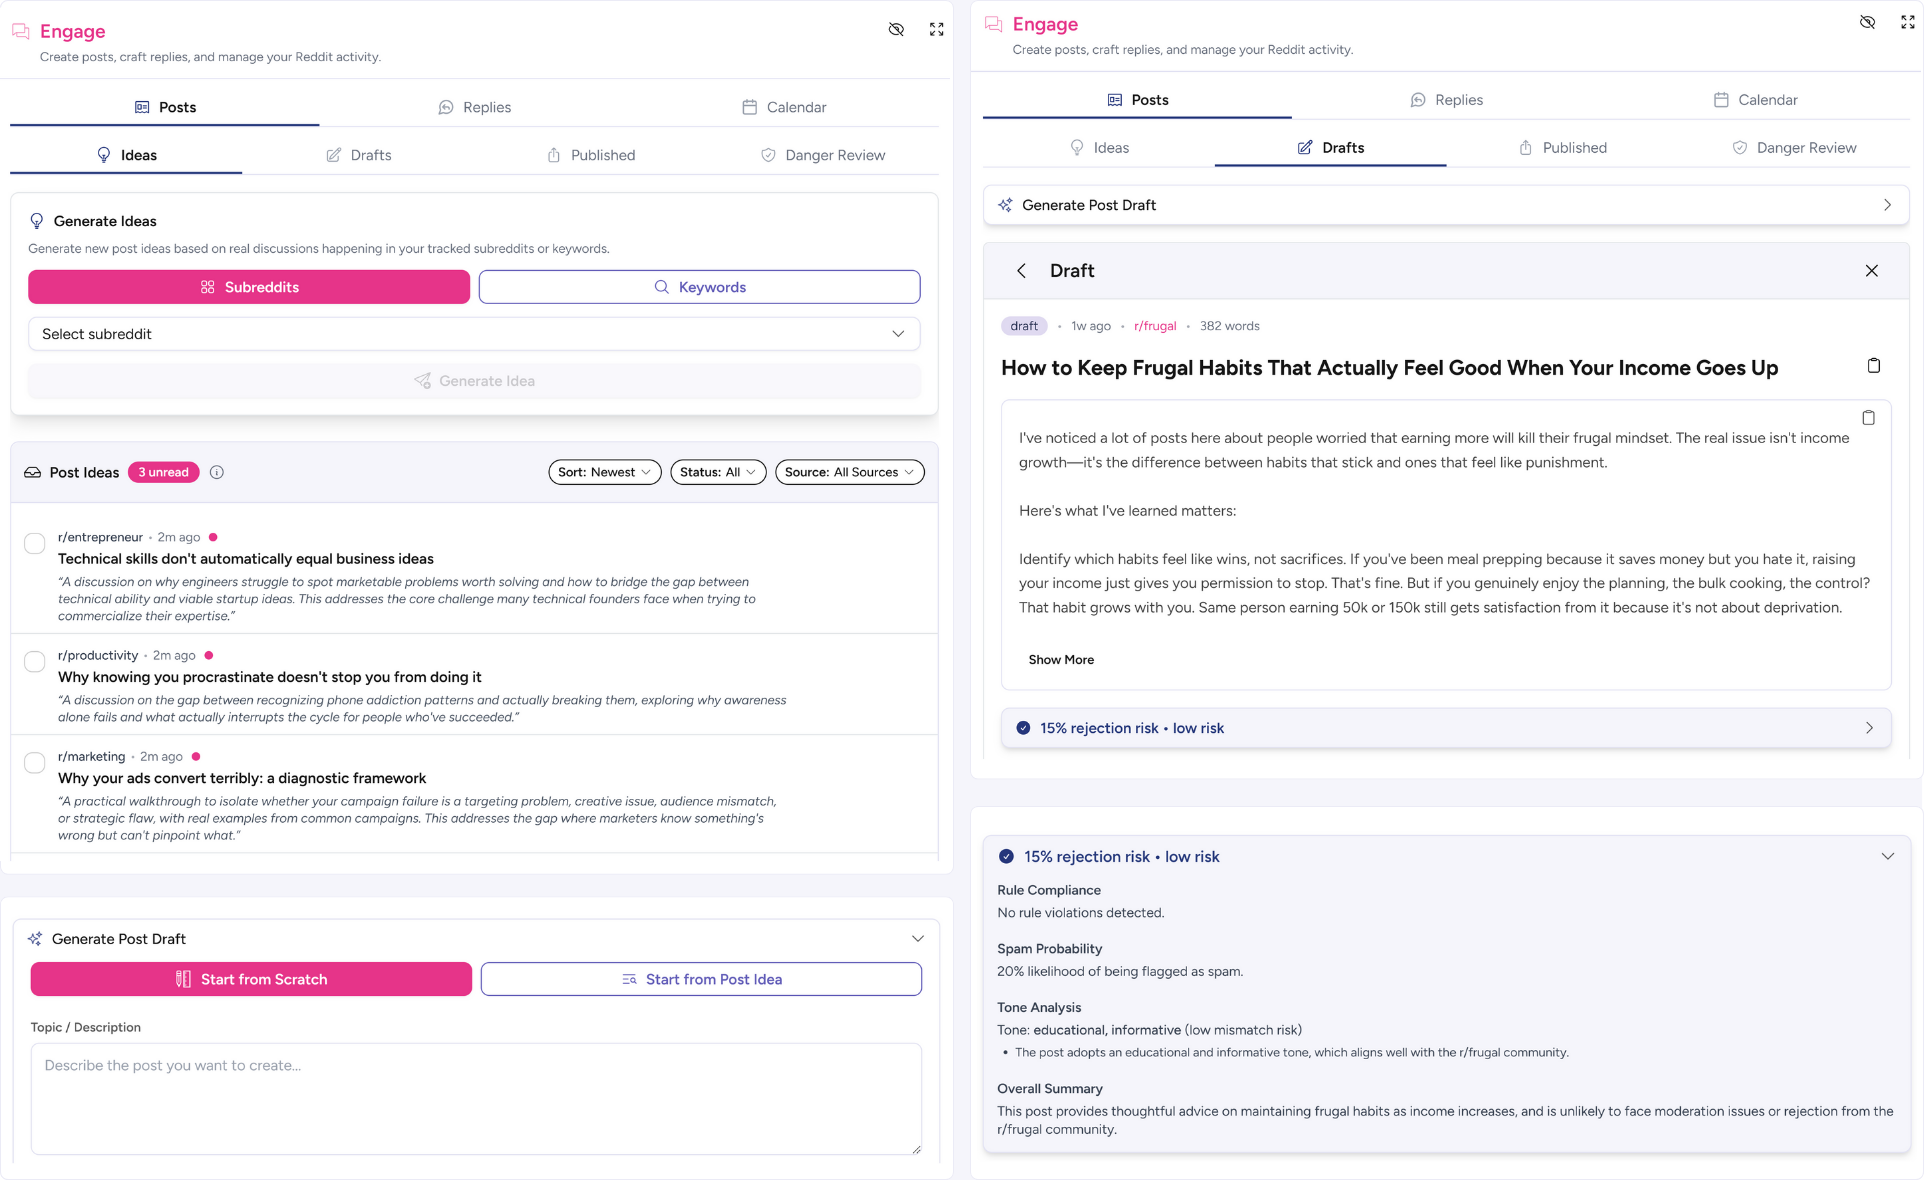
Task: Toggle the hide-eye icon in the right Engage header
Action: (1867, 23)
